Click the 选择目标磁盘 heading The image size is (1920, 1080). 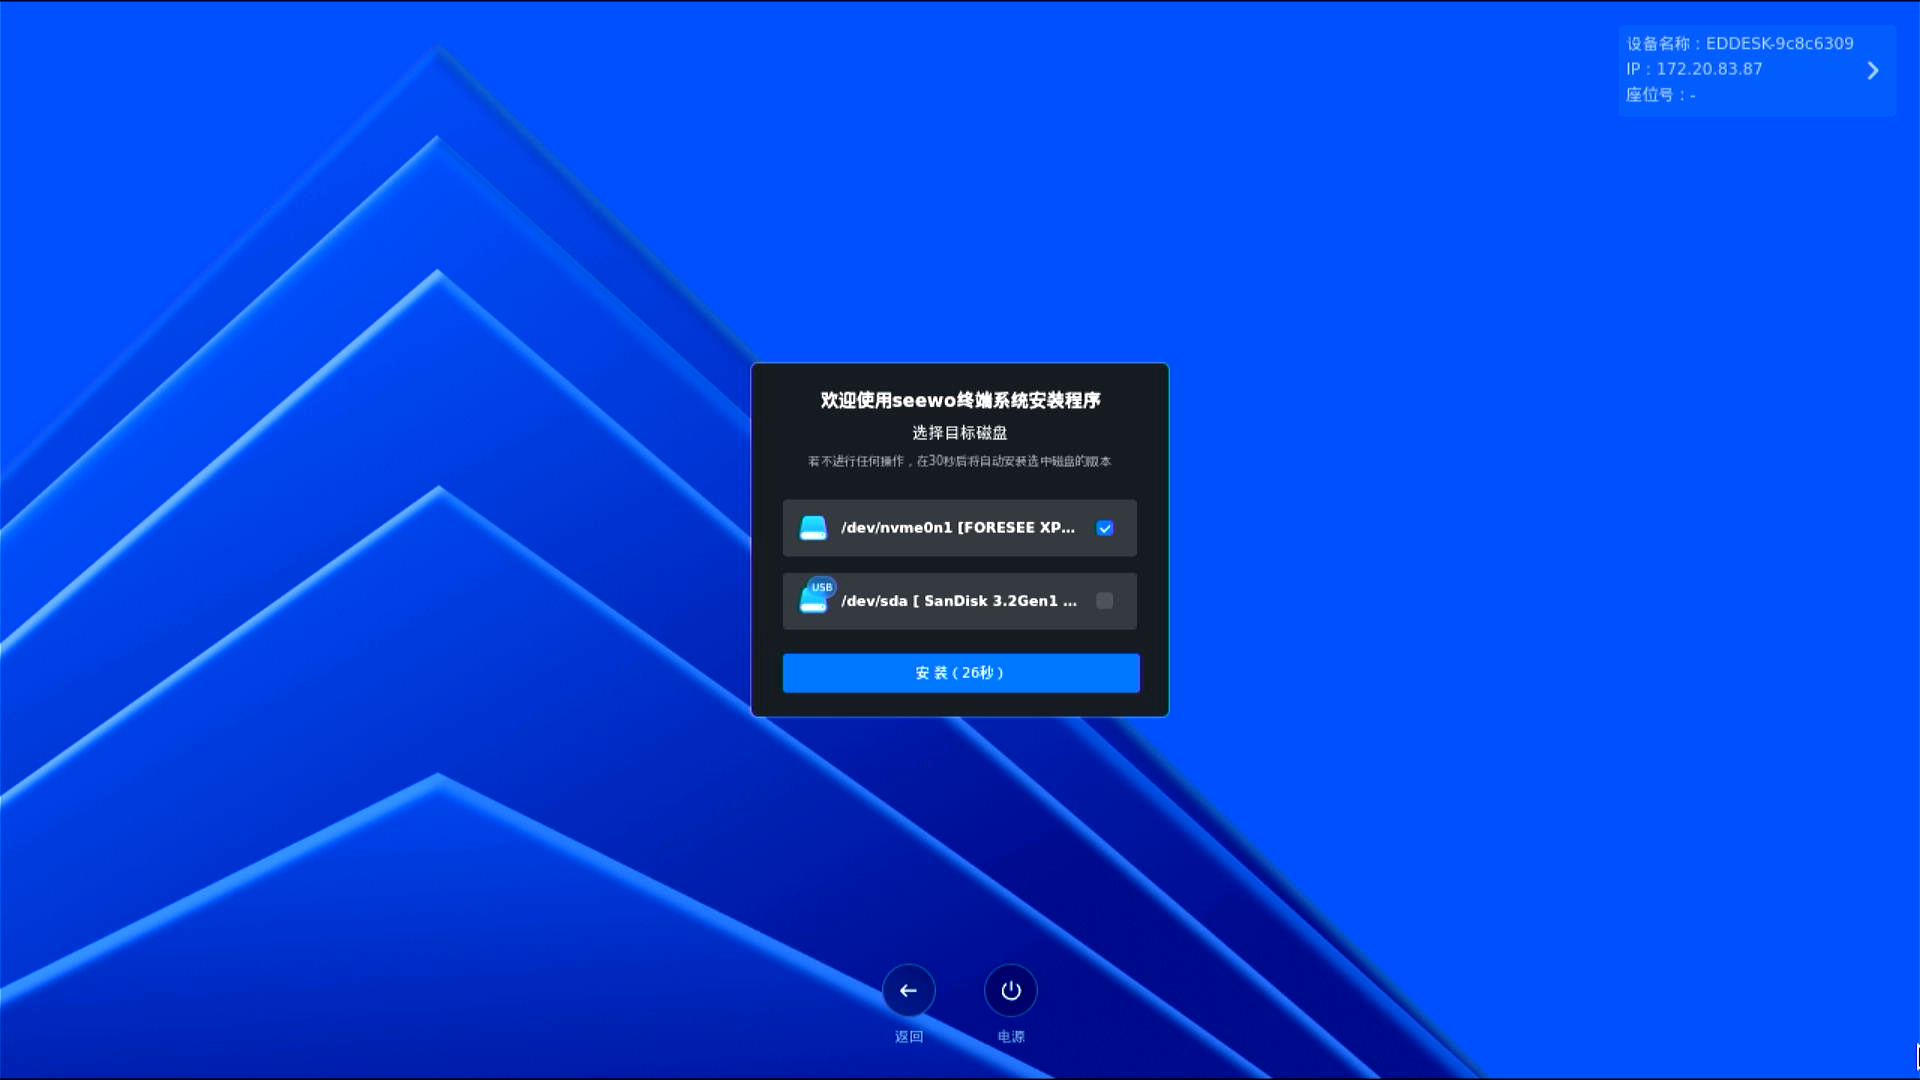tap(960, 433)
